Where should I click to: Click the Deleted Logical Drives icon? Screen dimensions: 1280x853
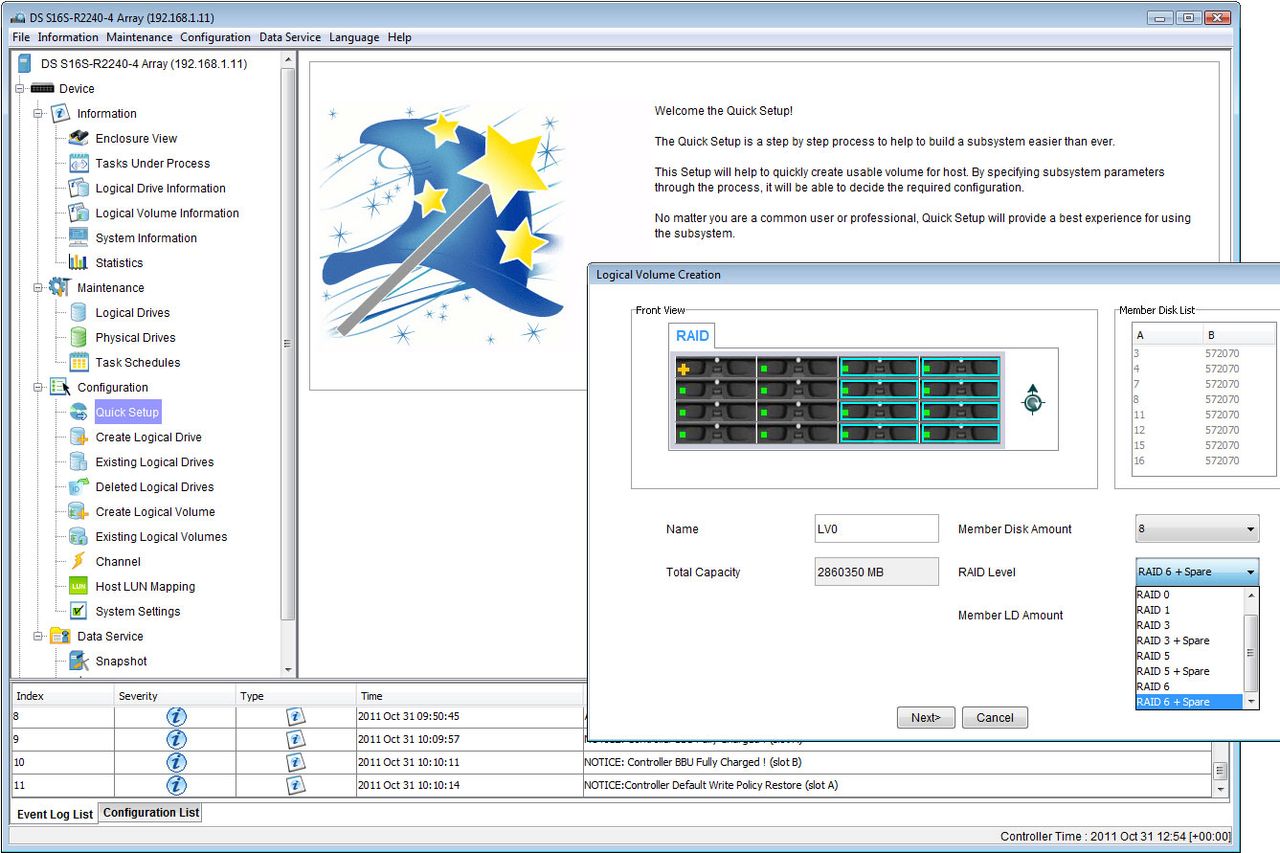coord(79,487)
